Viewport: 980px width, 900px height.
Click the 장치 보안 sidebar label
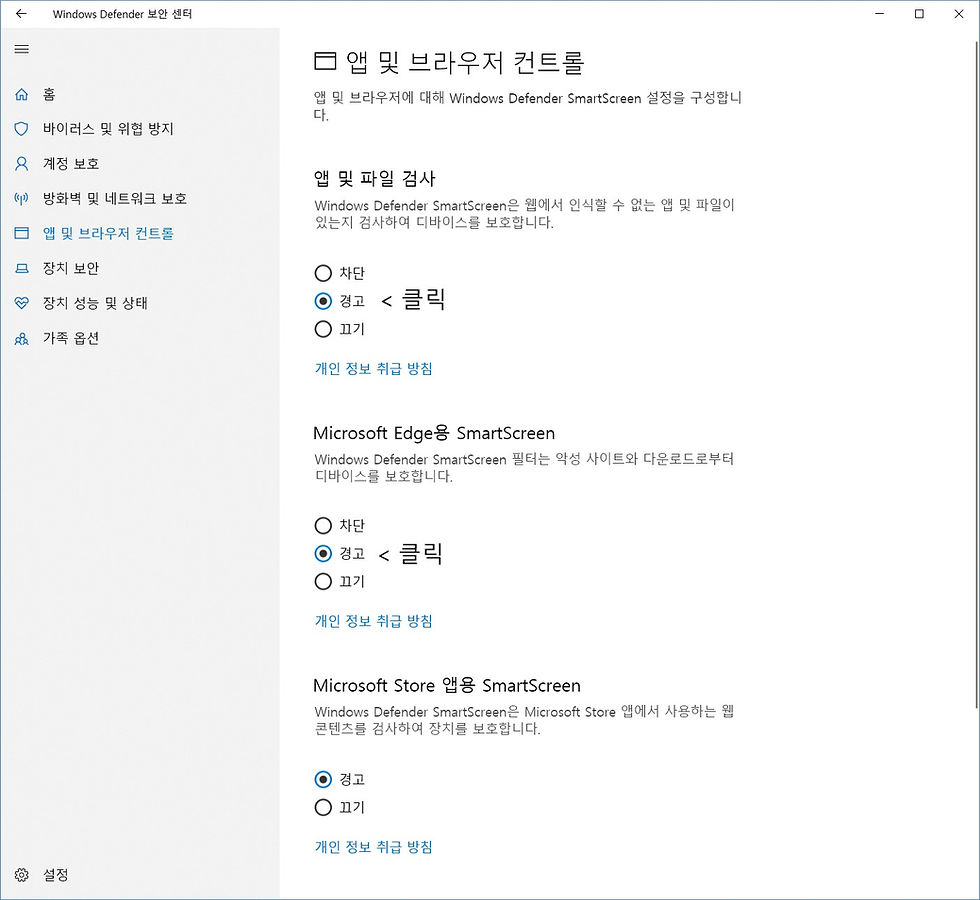[x=71, y=268]
